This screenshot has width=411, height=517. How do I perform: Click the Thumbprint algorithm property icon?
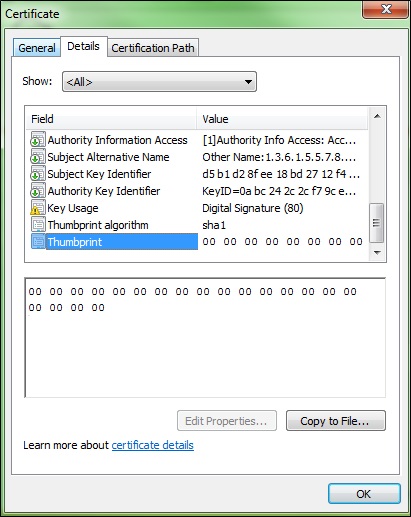click(38, 225)
